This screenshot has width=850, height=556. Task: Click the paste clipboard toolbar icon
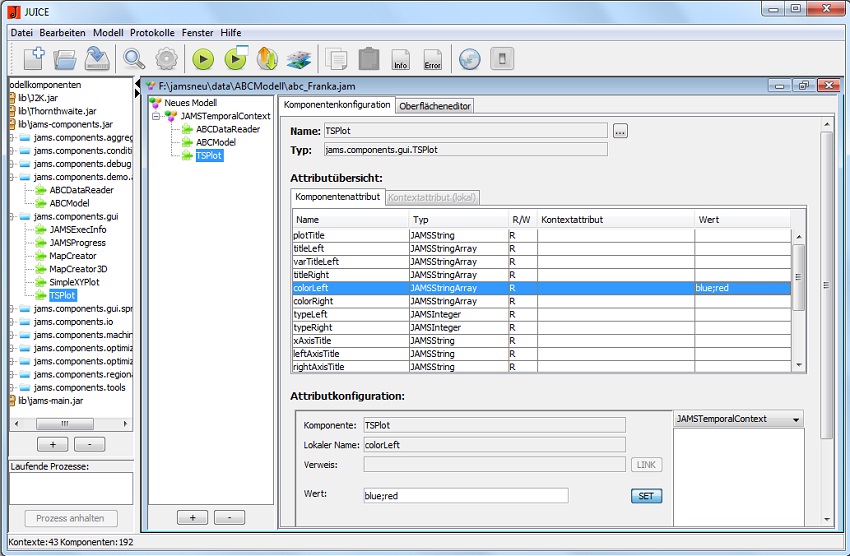click(369, 59)
